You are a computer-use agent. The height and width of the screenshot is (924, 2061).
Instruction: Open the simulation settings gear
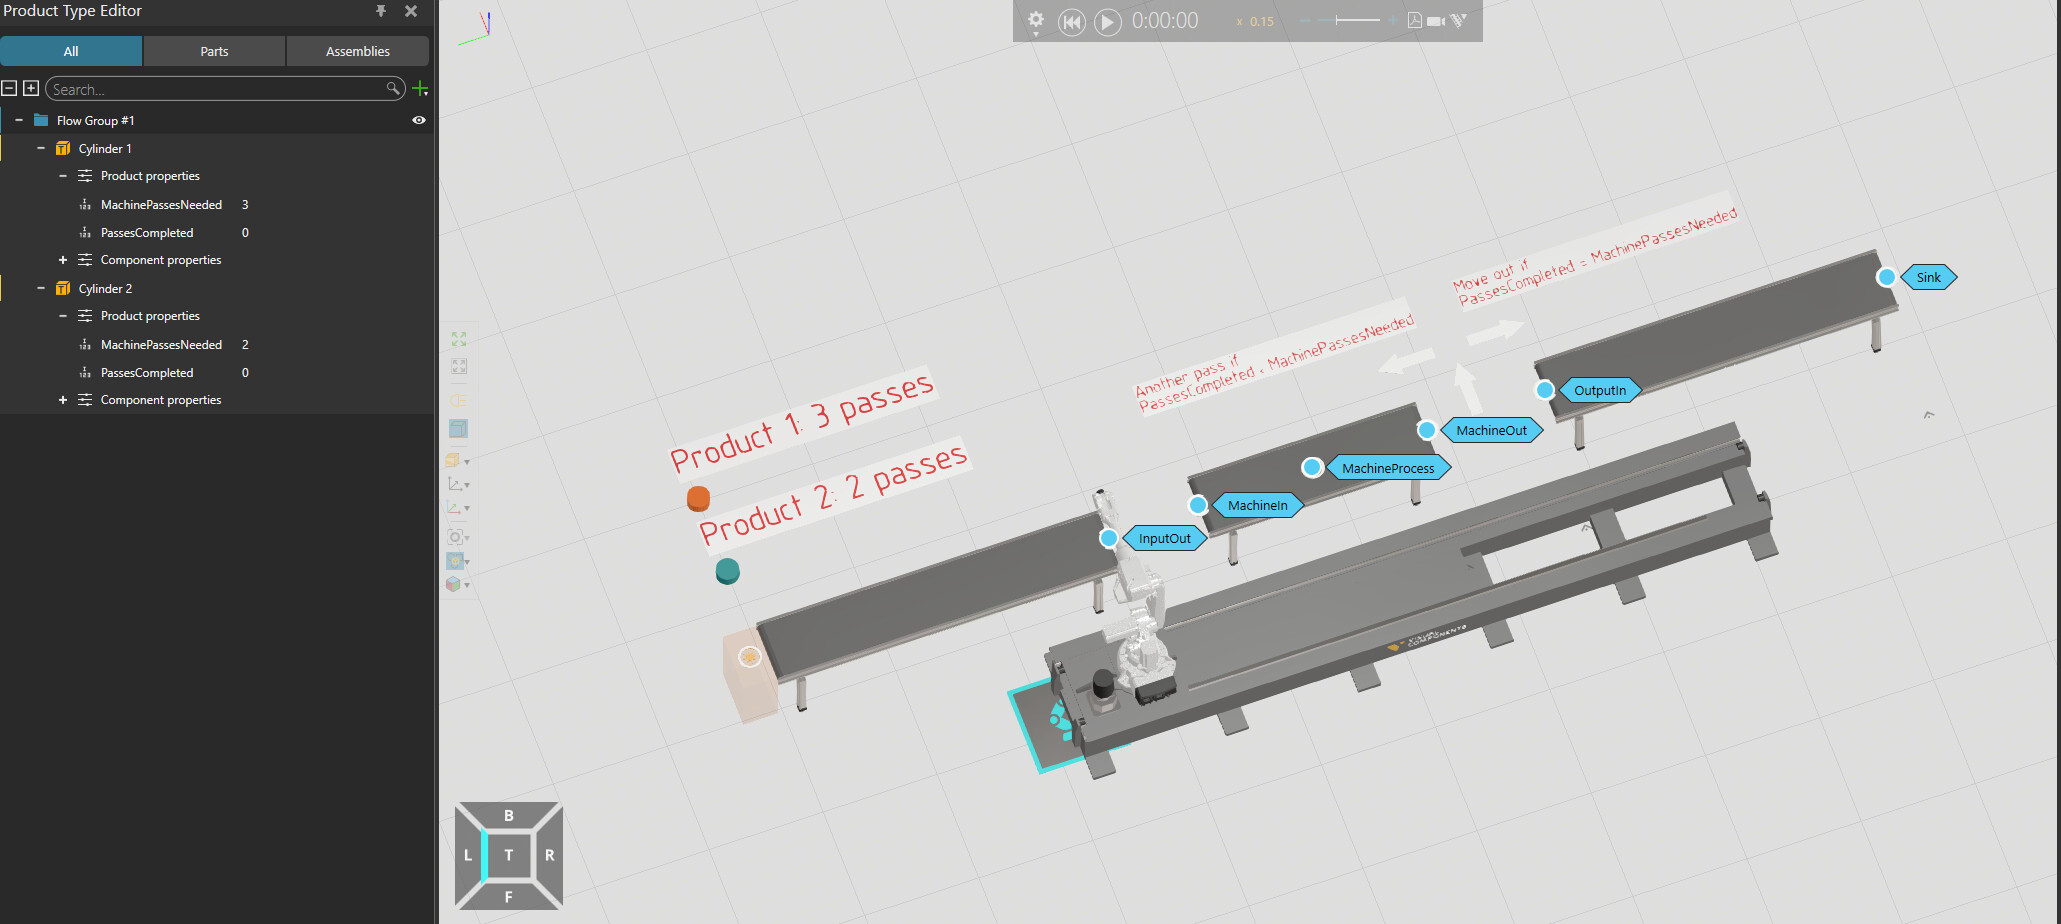[x=1036, y=20]
